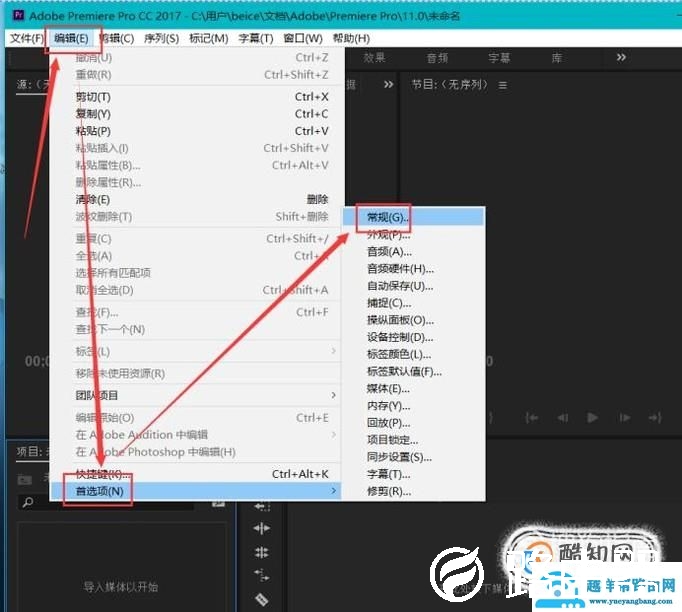The width and height of the screenshot is (682, 612).
Task: Open the 帮助(H) menu
Action: click(x=351, y=38)
